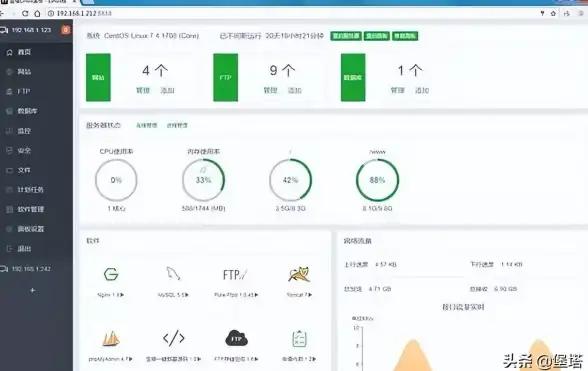
Task: Click 添加 under the 1 个 database count
Action: pos(422,90)
